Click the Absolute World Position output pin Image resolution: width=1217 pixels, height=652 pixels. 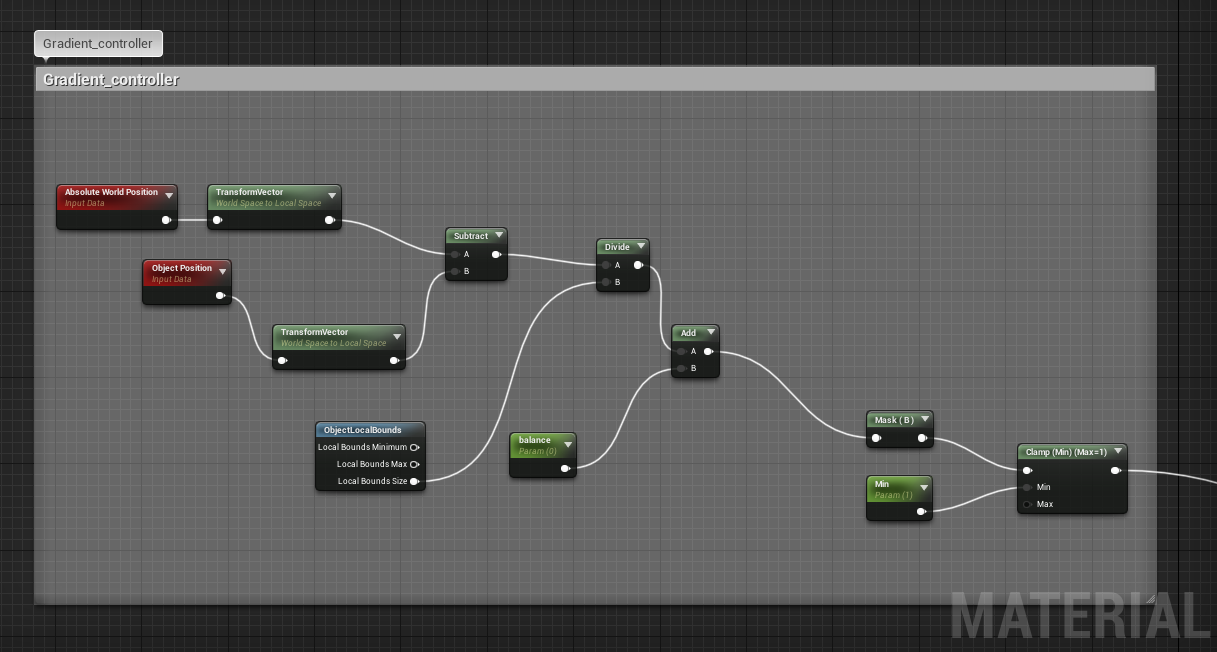(x=166, y=220)
